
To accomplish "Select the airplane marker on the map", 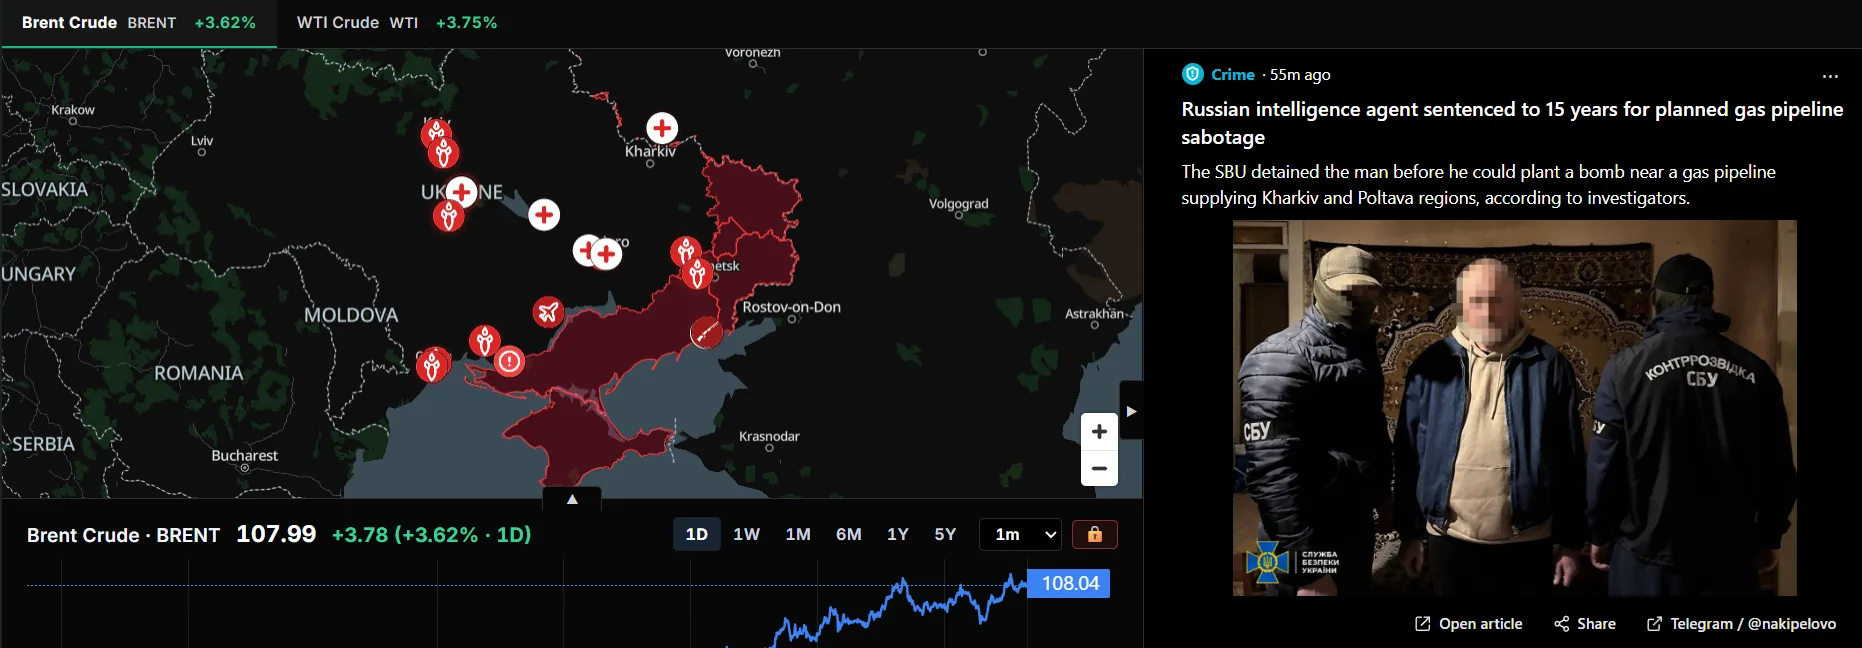I will coord(548,312).
